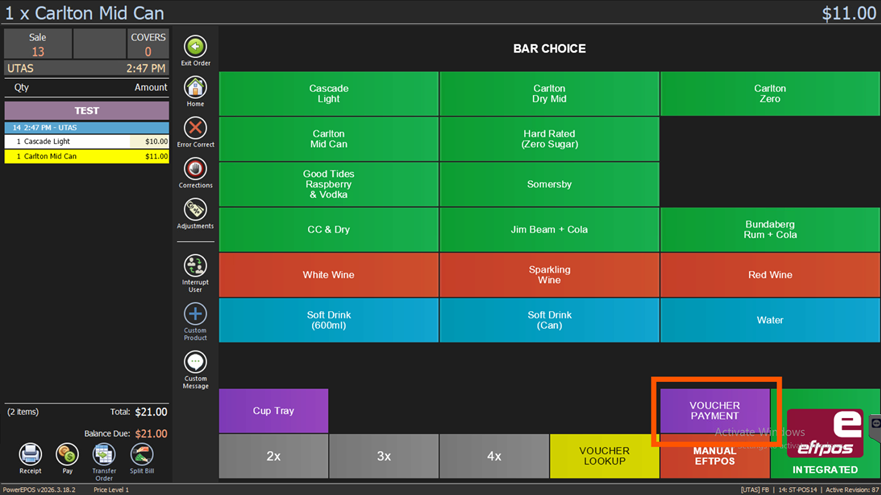Click the Interrupt User icon
The width and height of the screenshot is (881, 495).
[195, 265]
